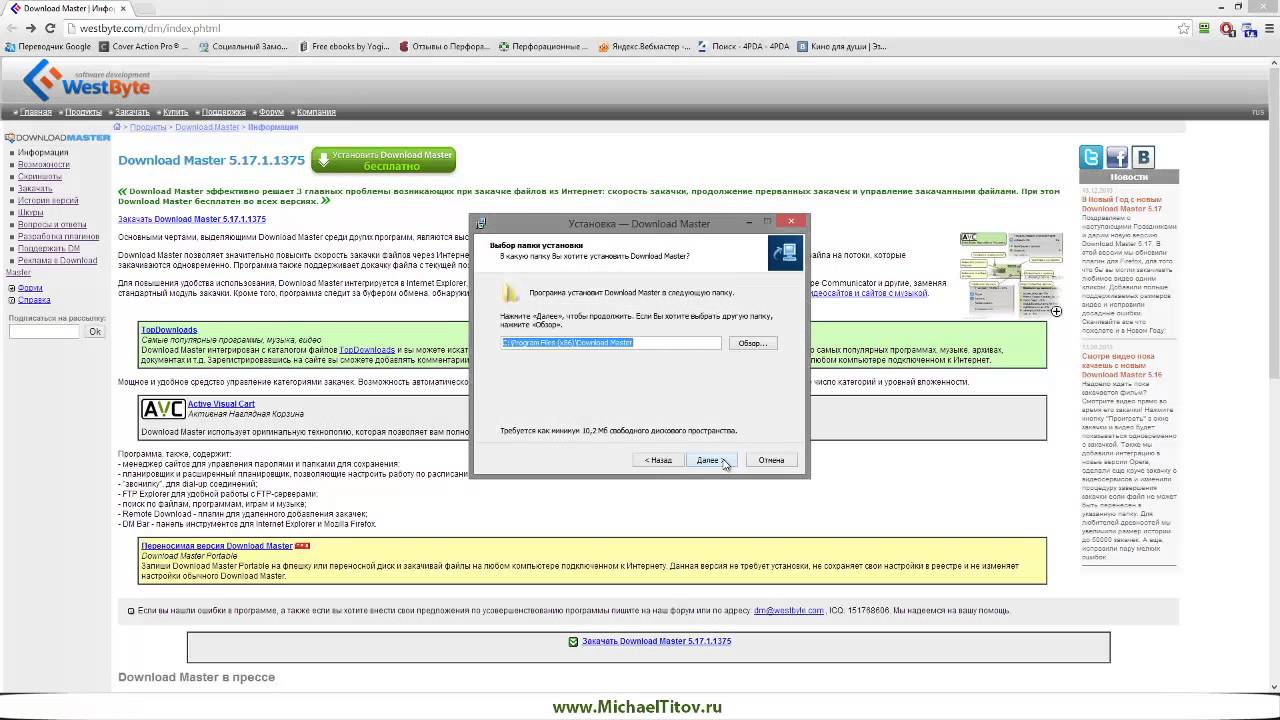Open Возможности in the sidebar

pyautogui.click(x=43, y=165)
